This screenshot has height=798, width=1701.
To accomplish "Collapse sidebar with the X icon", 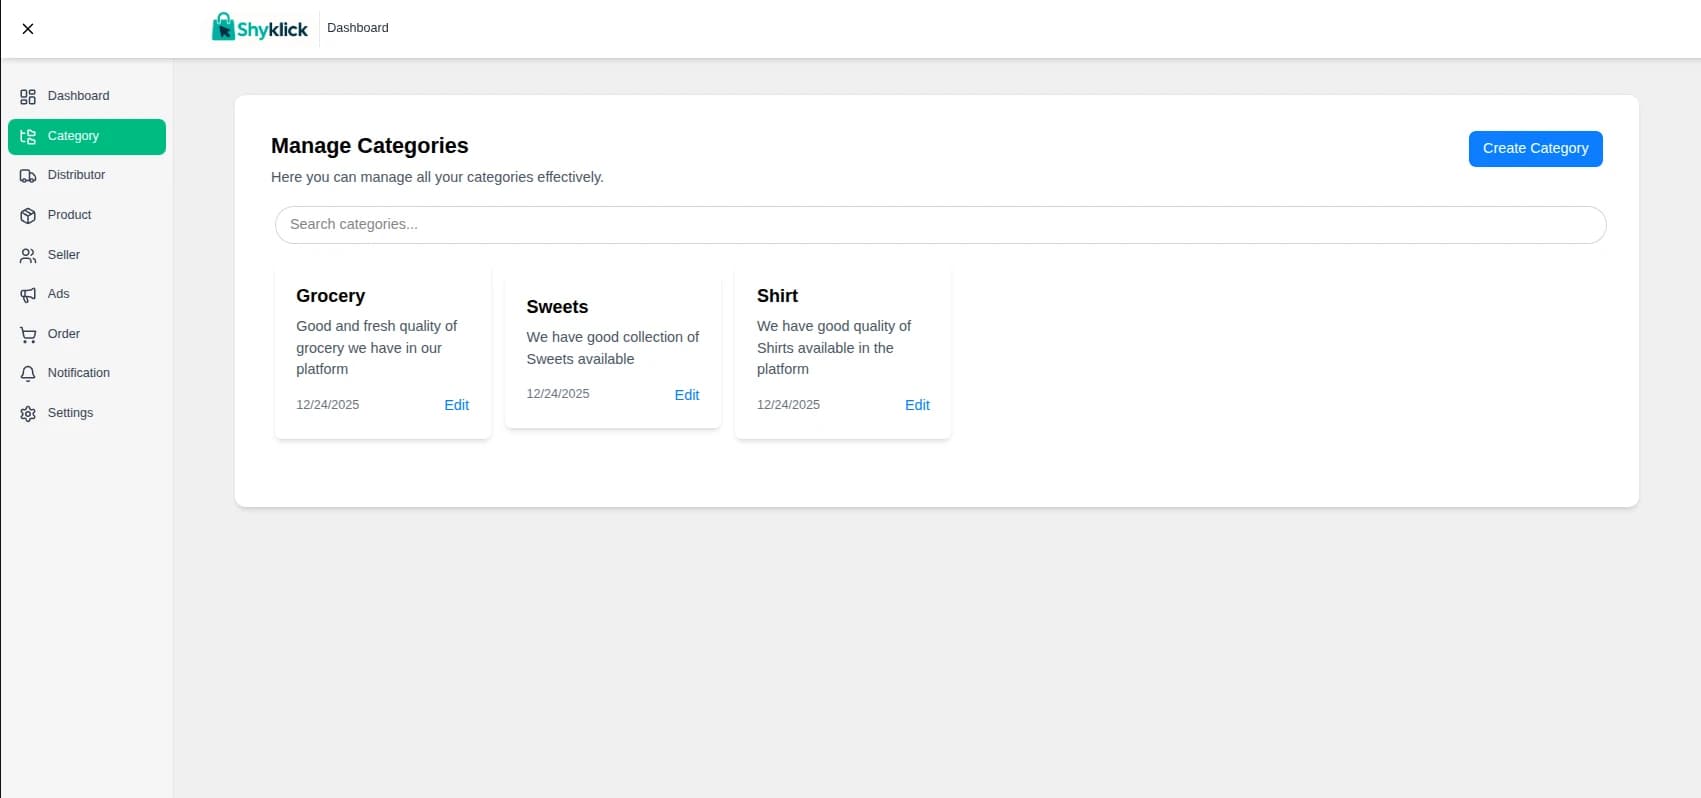I will point(28,29).
